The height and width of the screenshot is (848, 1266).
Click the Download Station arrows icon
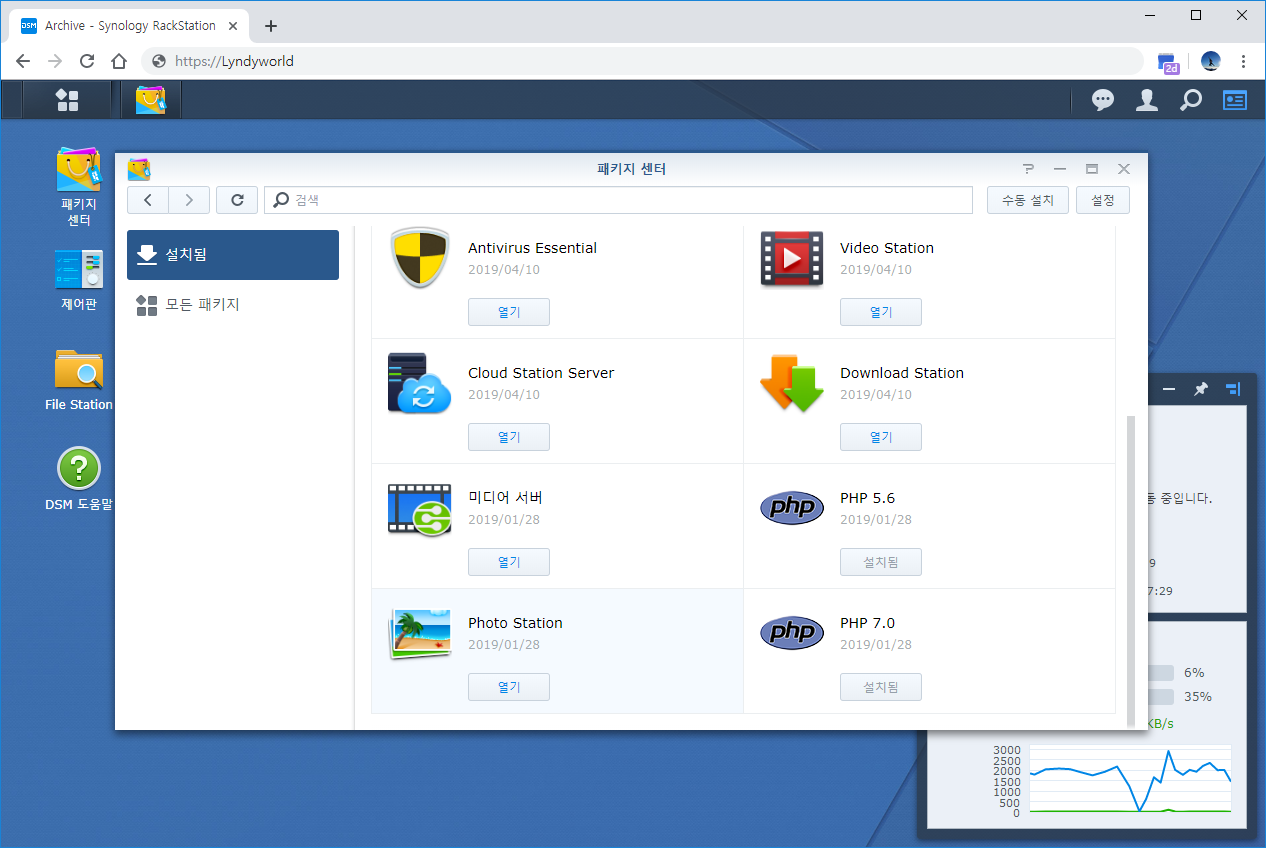click(x=792, y=383)
